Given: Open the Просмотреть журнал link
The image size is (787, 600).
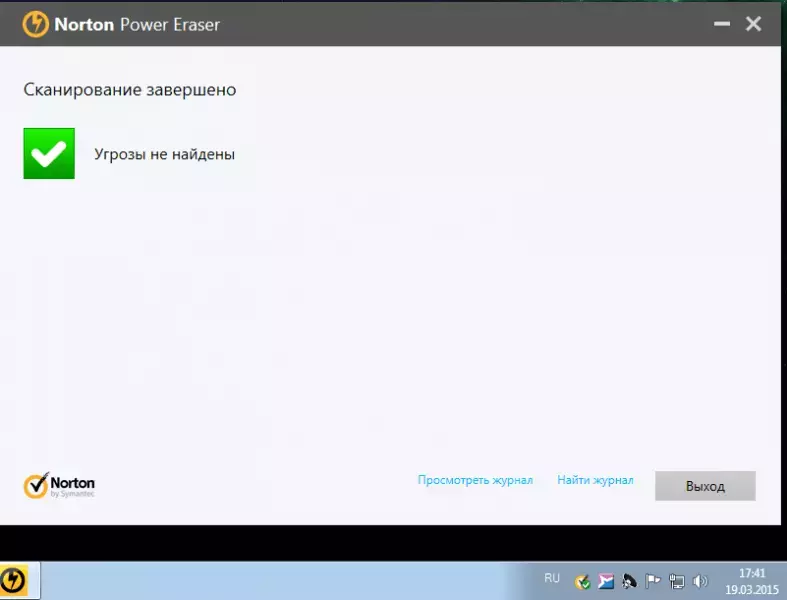Looking at the screenshot, I should tap(475, 481).
